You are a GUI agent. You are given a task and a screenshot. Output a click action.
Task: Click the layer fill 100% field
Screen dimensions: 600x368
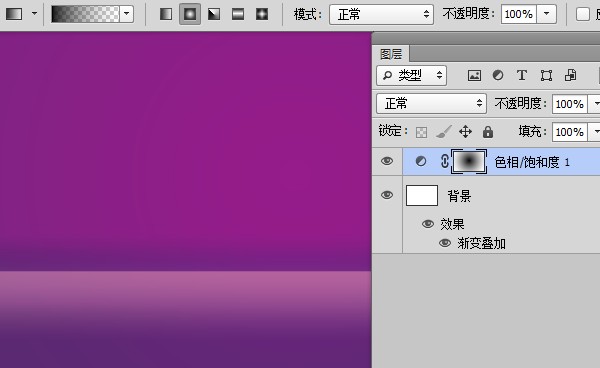(x=569, y=132)
